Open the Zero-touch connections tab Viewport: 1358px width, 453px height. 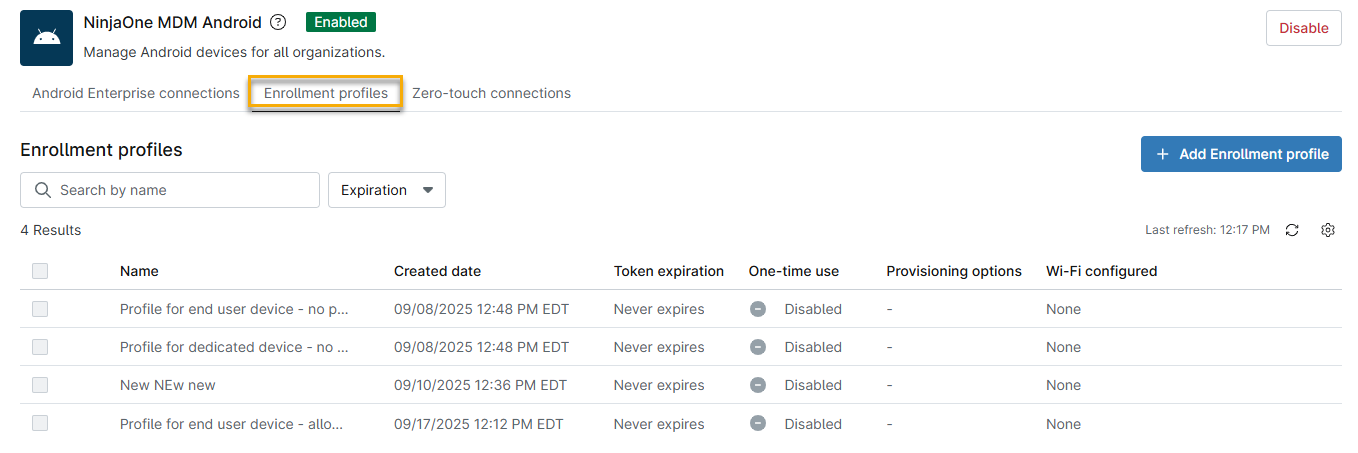[491, 93]
